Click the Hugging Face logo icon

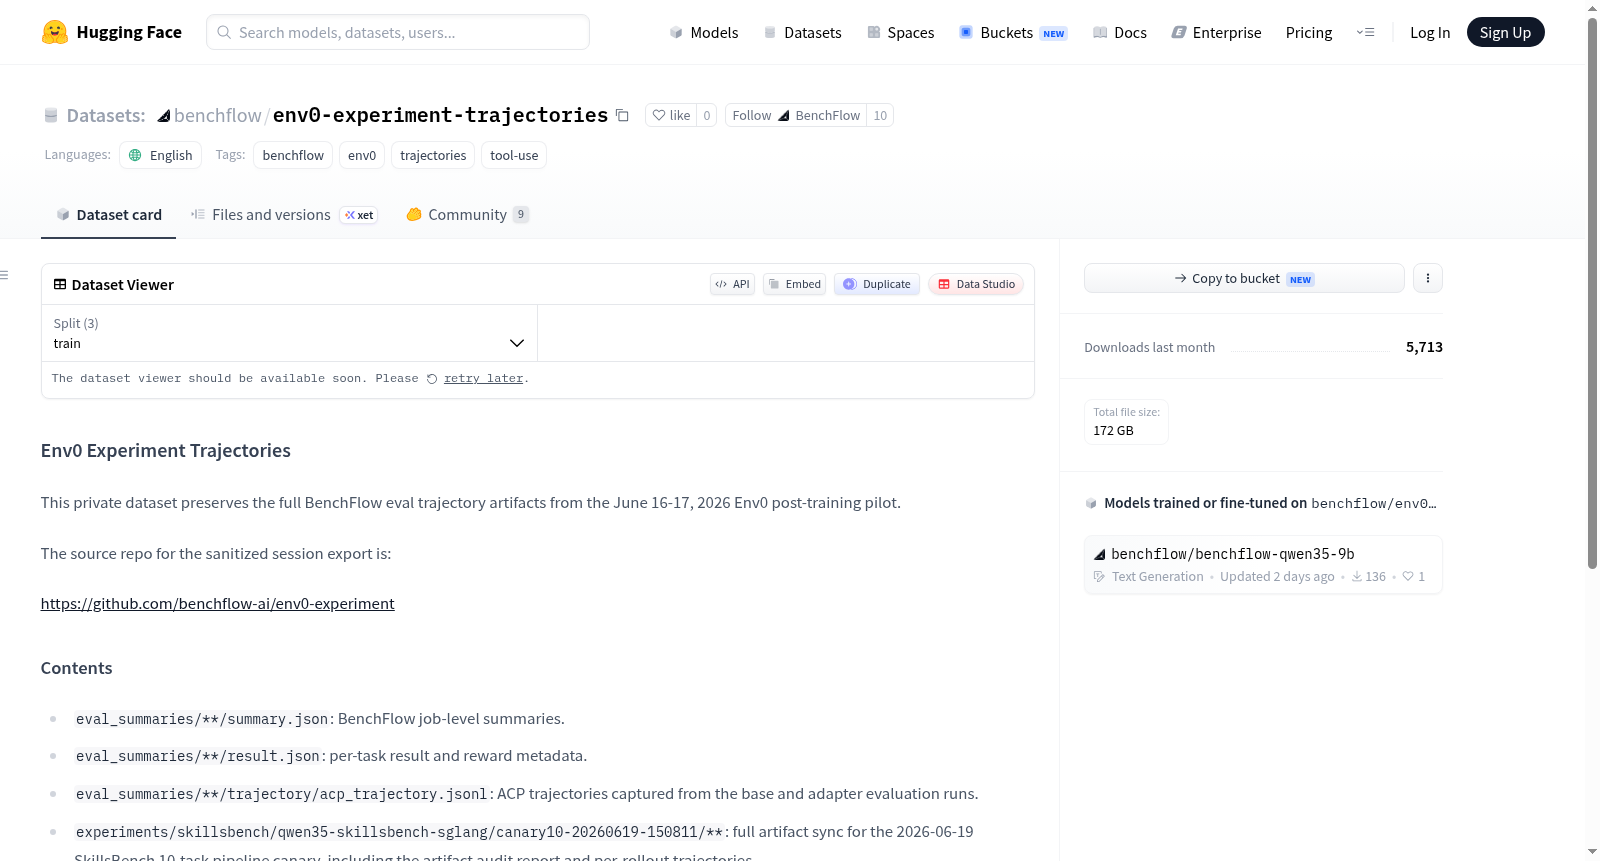[55, 32]
